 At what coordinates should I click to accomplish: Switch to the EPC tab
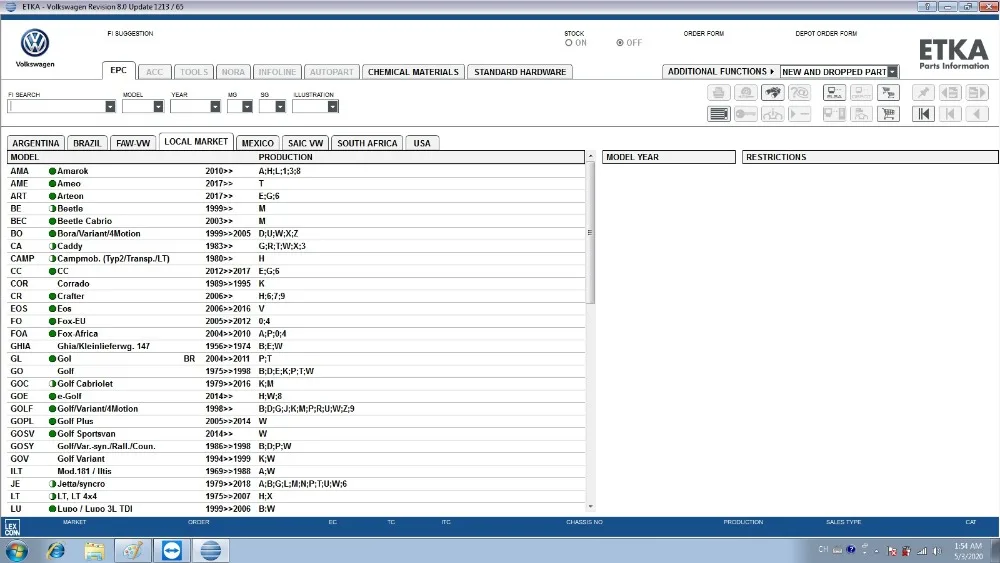tap(119, 70)
